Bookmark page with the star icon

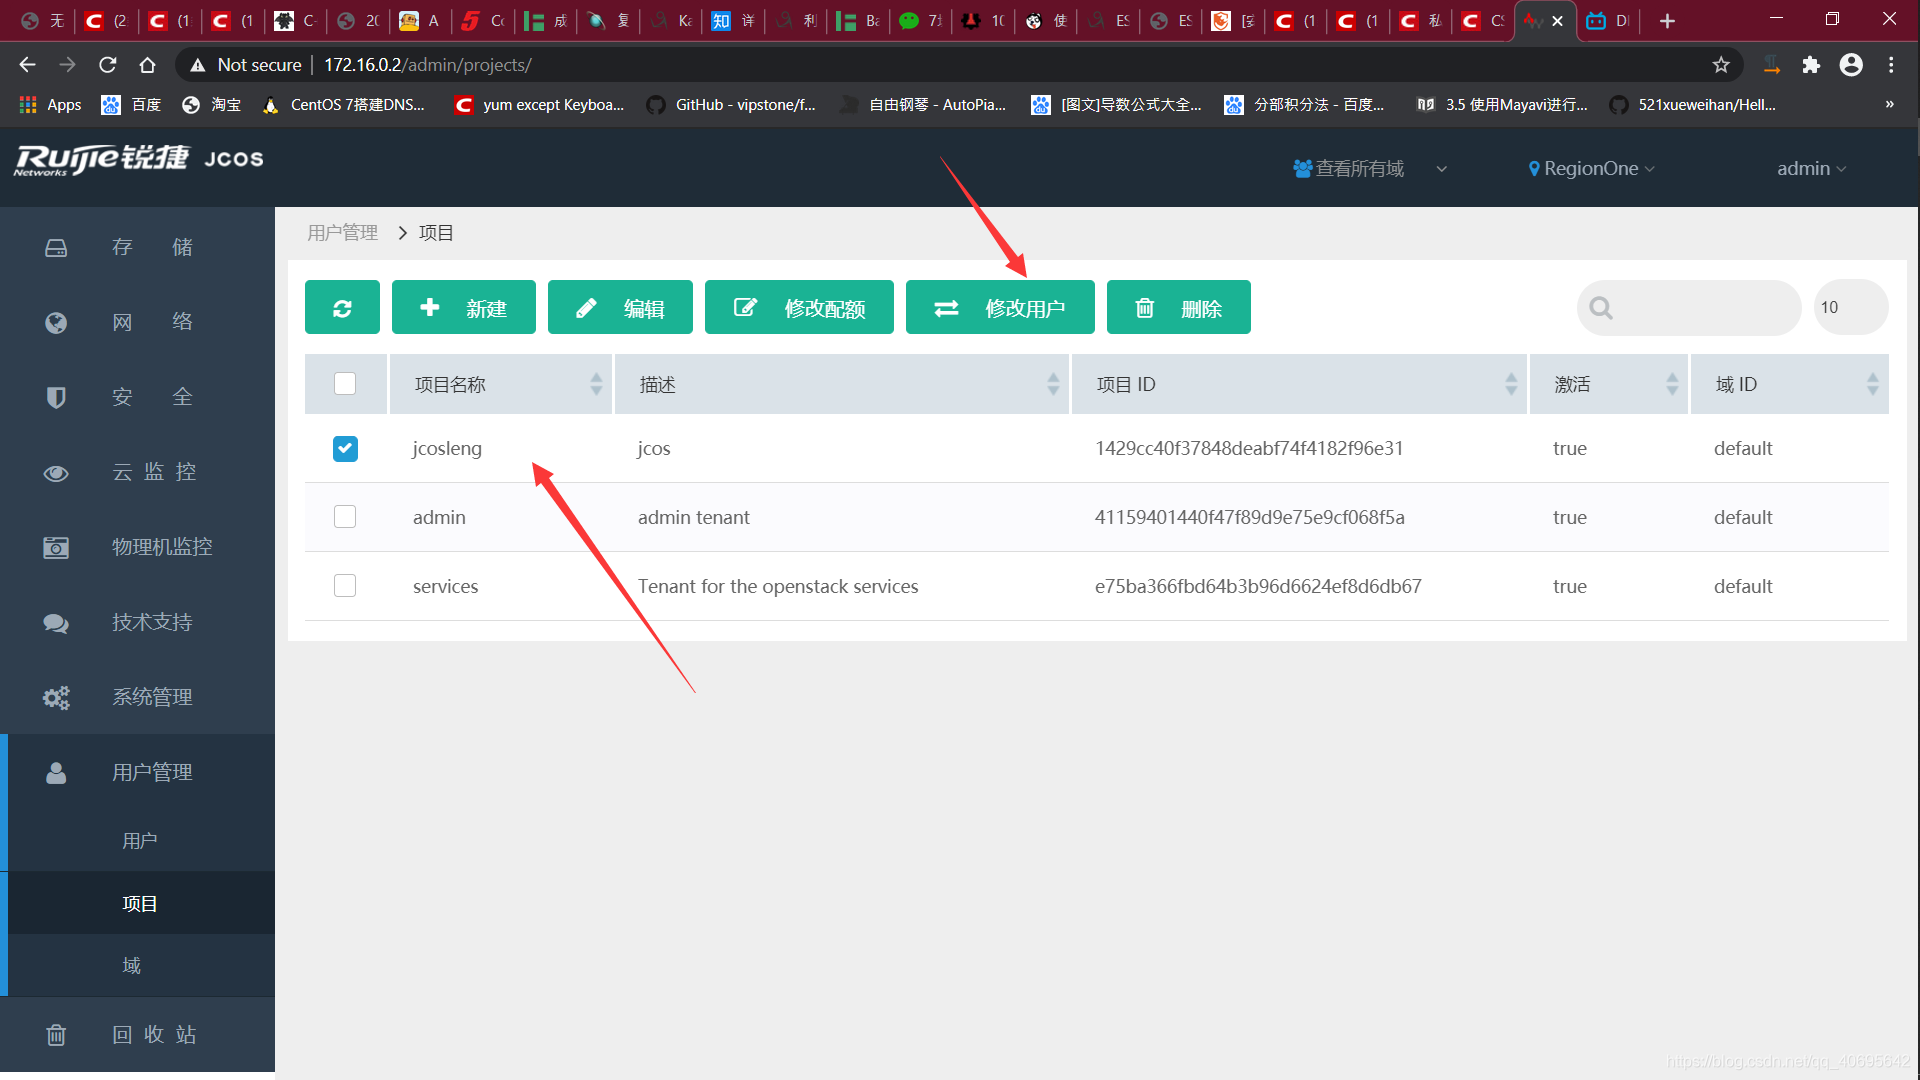tap(1720, 65)
